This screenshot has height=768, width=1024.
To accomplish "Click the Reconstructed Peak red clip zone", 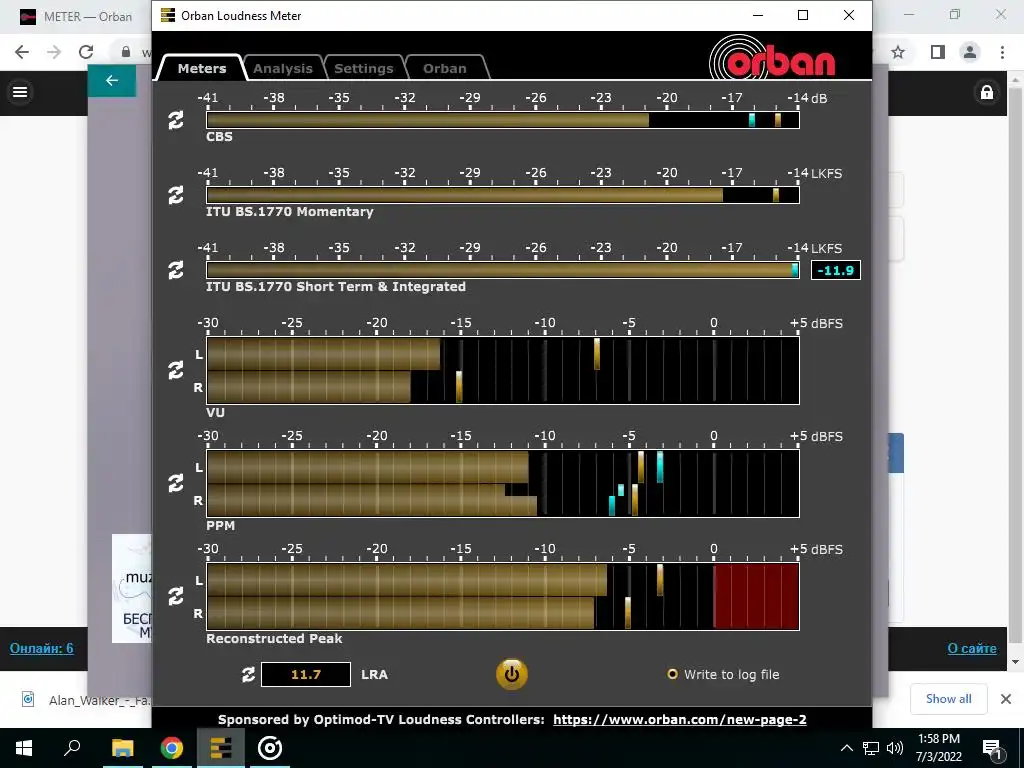I will click(x=756, y=596).
